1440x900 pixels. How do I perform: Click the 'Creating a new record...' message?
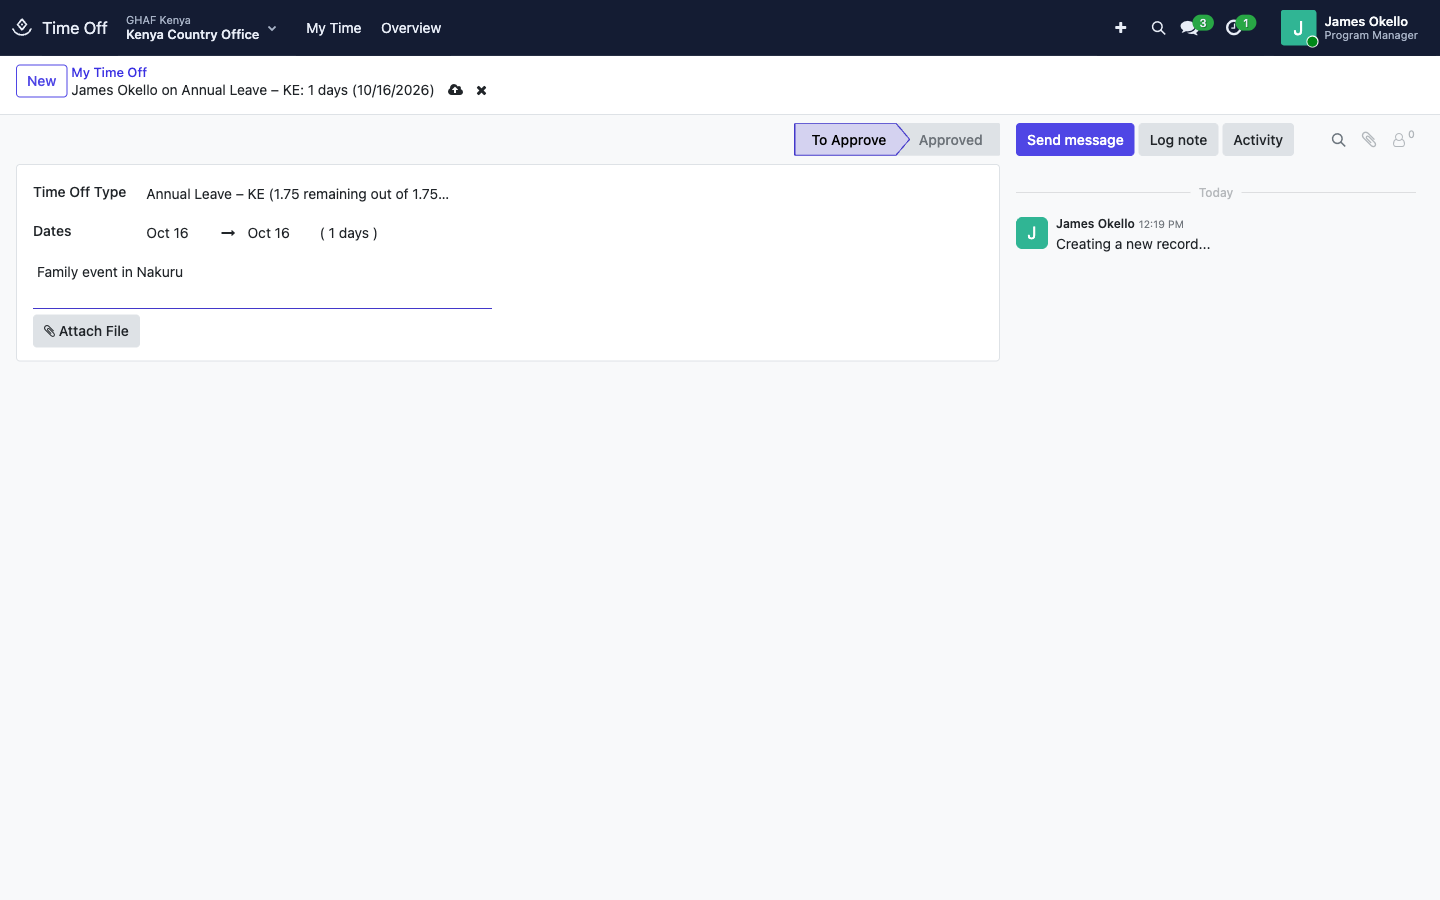click(x=1133, y=244)
